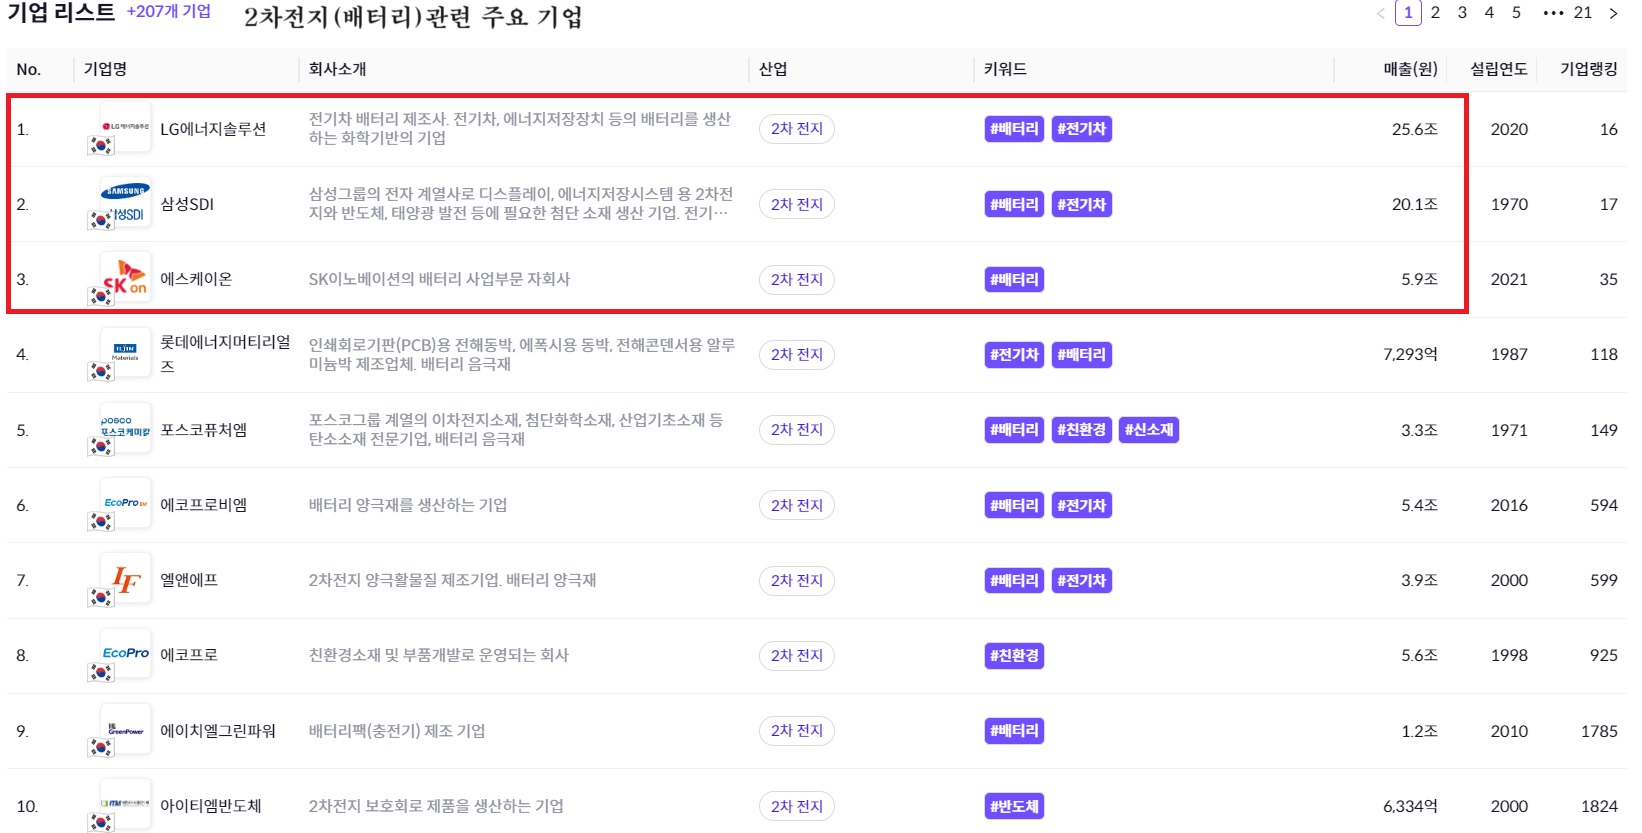Click the #신소재 keyword tag for 포스코퓨처엠
The image size is (1642, 833).
(x=1149, y=430)
